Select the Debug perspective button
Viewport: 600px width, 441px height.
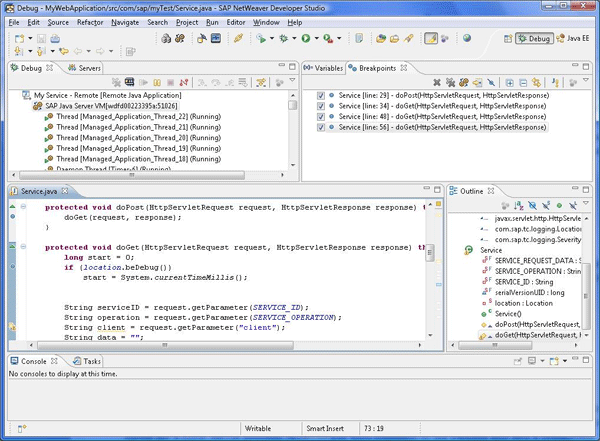(534, 39)
